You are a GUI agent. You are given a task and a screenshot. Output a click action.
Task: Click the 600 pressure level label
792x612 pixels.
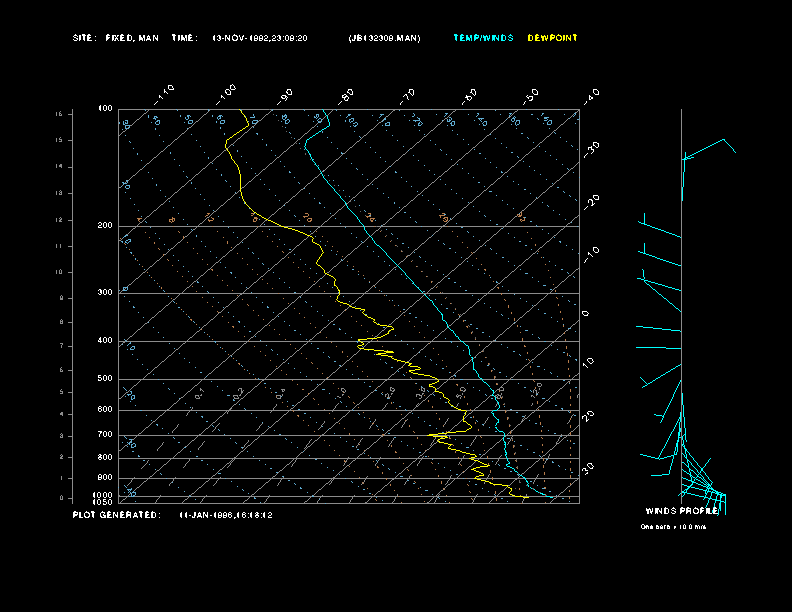[105, 409]
